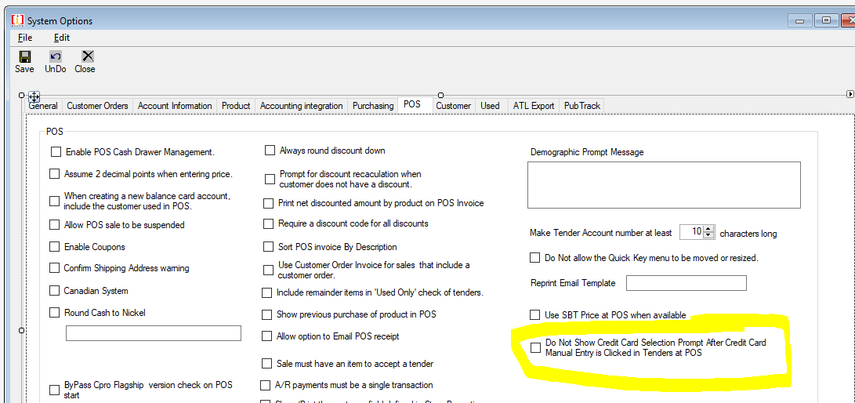
Task: Click the text field below Round Cash to Nickel
Action: tap(153, 333)
